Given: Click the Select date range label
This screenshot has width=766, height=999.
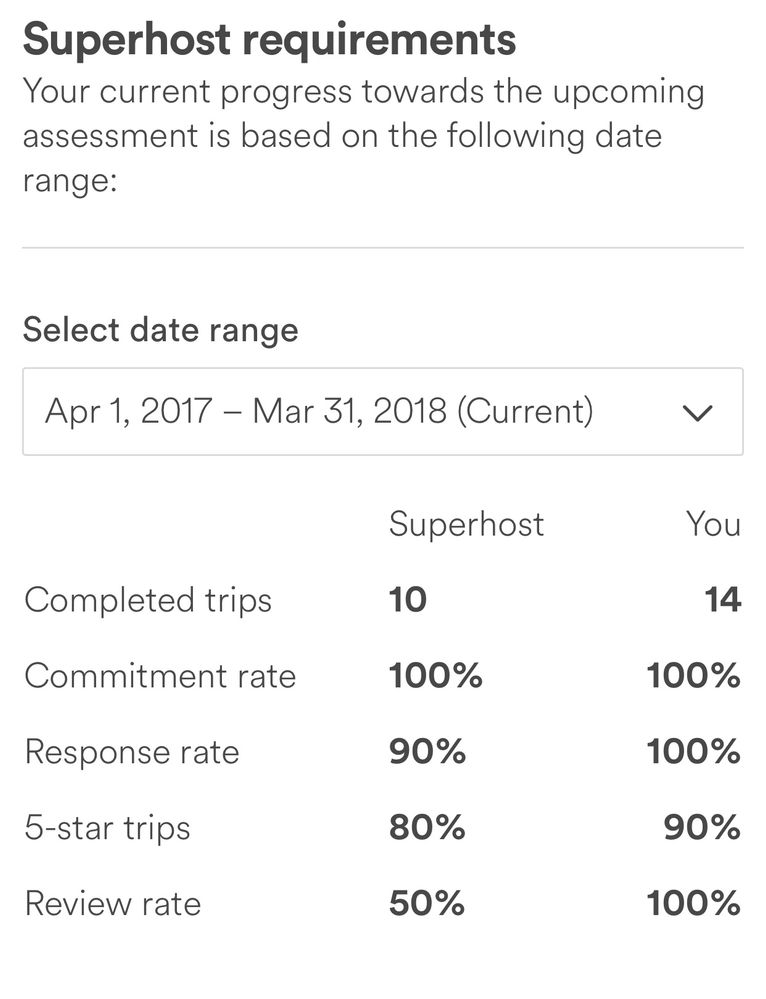Looking at the screenshot, I should coord(161,330).
